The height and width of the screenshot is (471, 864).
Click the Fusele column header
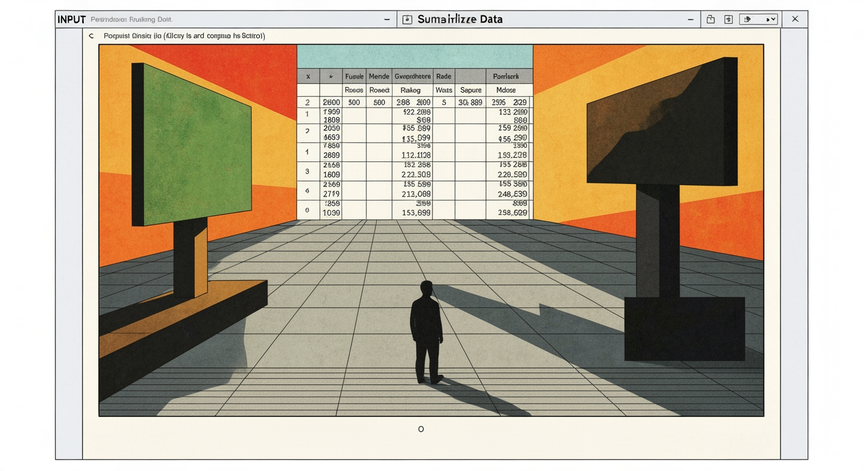pos(354,77)
